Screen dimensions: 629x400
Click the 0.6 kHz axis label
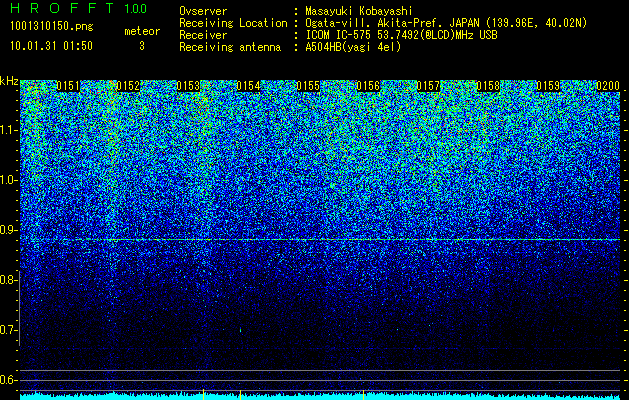[8, 380]
